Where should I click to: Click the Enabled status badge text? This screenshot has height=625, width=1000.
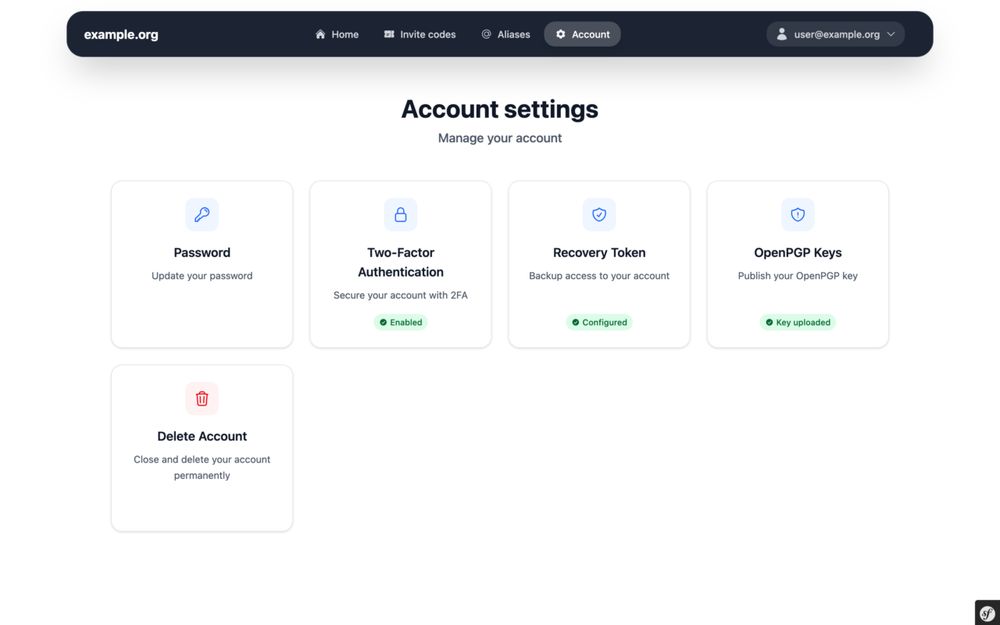[x=406, y=322]
